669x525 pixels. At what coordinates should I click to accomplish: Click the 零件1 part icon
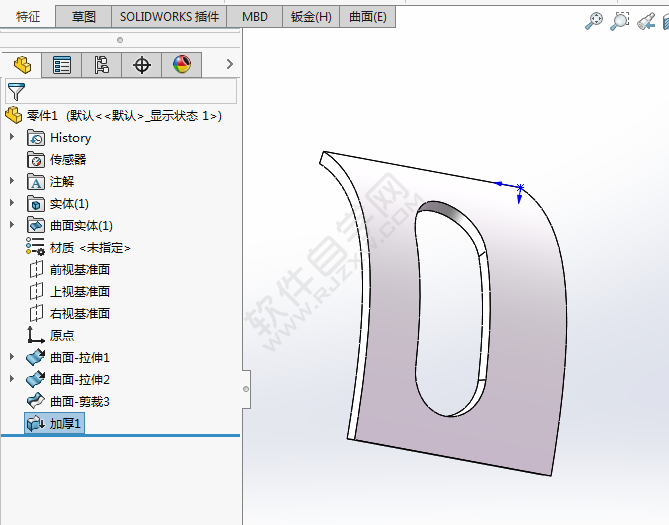click(x=14, y=115)
